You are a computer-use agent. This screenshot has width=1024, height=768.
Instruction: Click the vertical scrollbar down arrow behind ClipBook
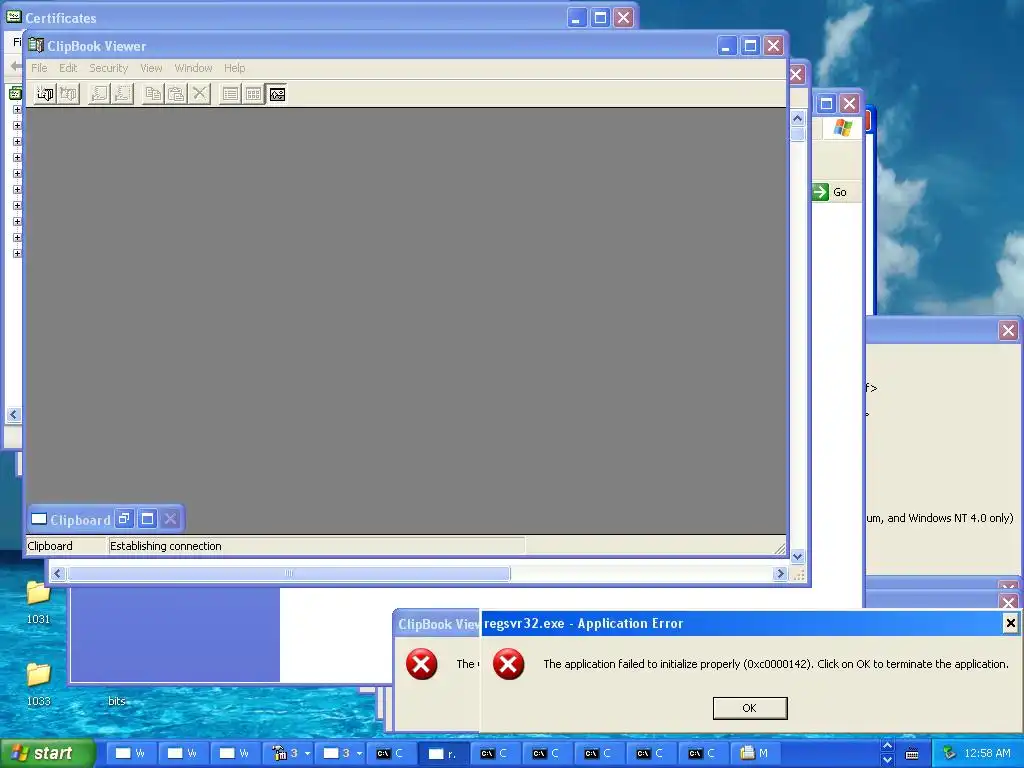coord(797,556)
